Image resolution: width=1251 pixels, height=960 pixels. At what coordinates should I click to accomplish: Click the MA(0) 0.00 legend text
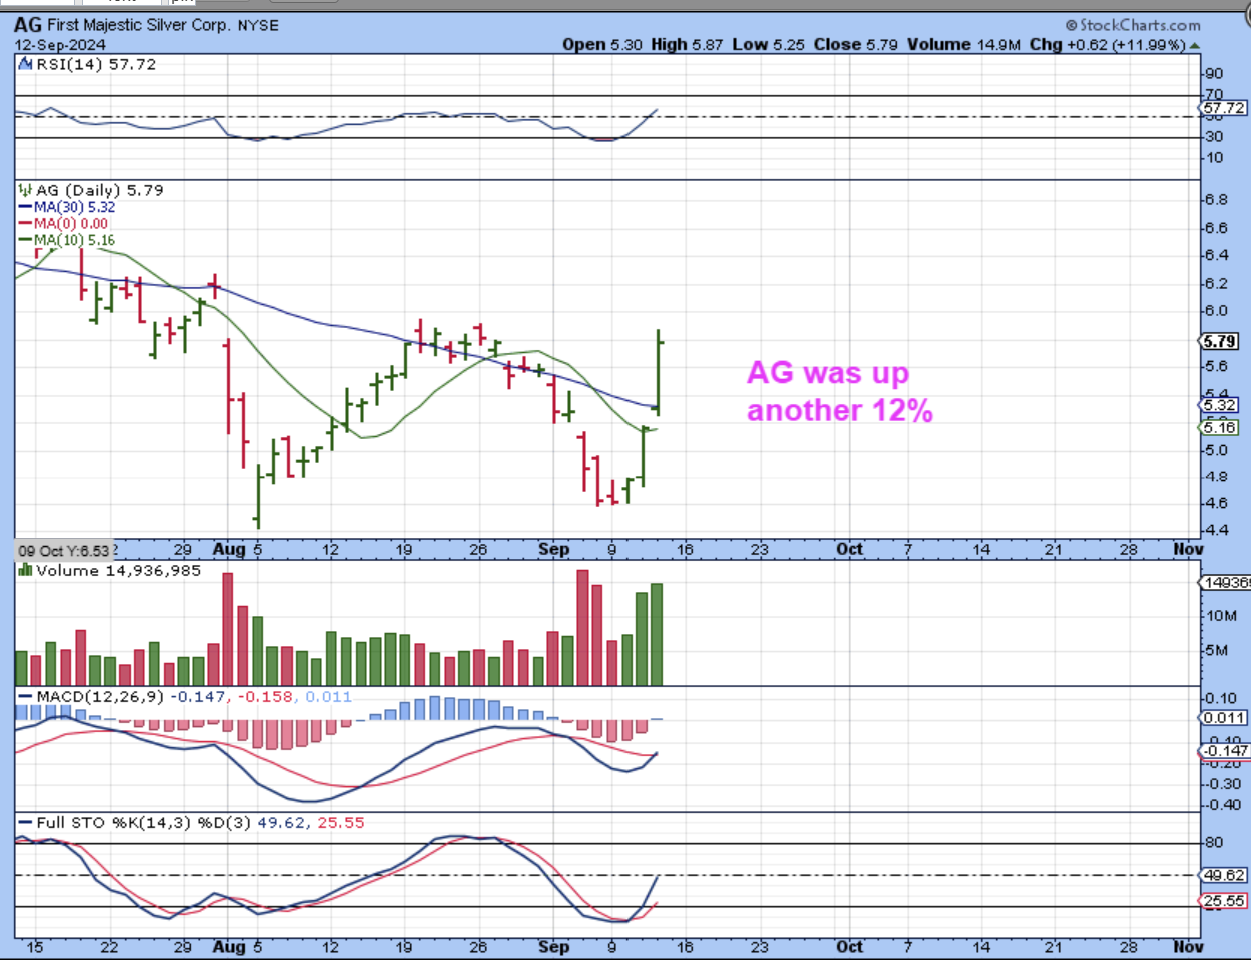(x=70, y=224)
